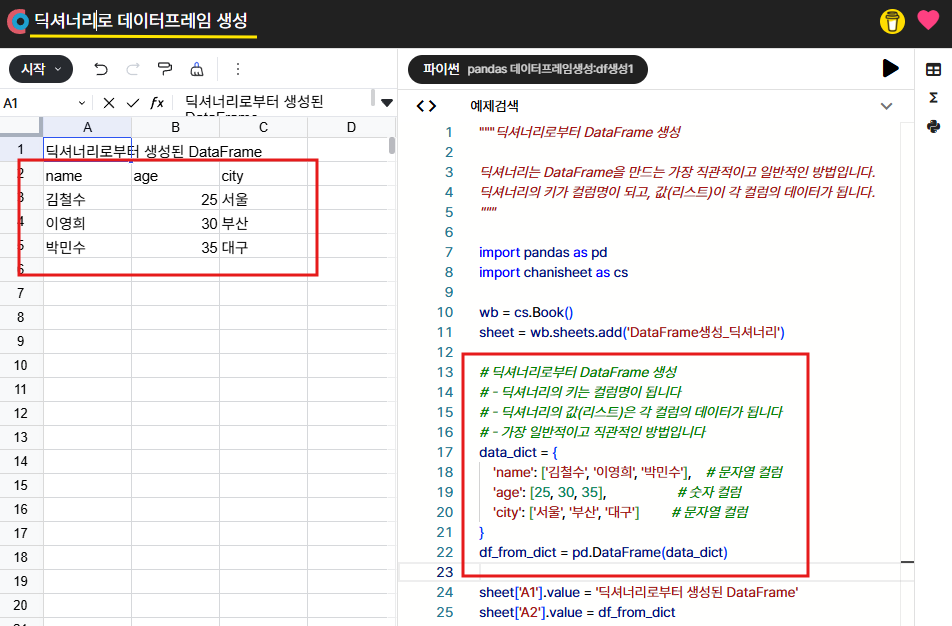Image resolution: width=952 pixels, height=626 pixels.
Task: Expand the A1 name box dropdown
Action: click(81, 103)
